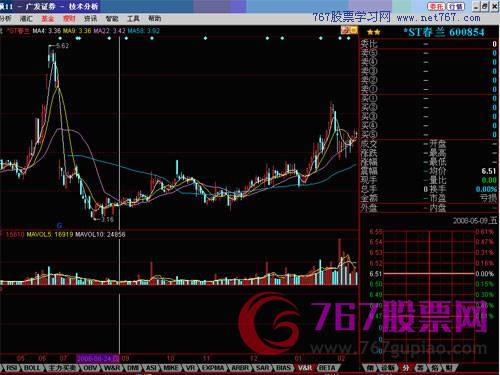The image size is (500, 375).
Task: Click the star rating icon beside *ST春兰
Action: coord(373,32)
